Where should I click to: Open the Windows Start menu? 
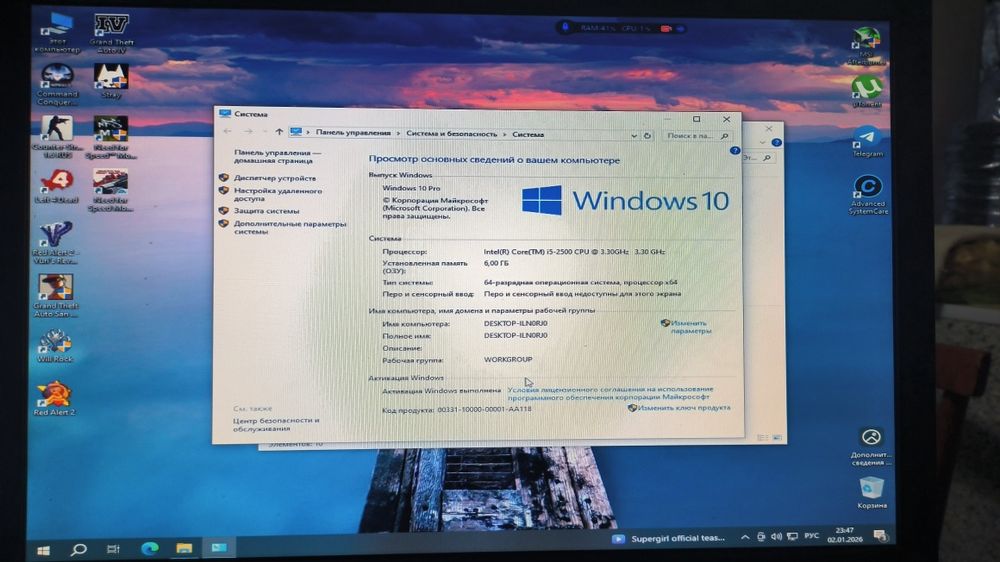coord(43,550)
